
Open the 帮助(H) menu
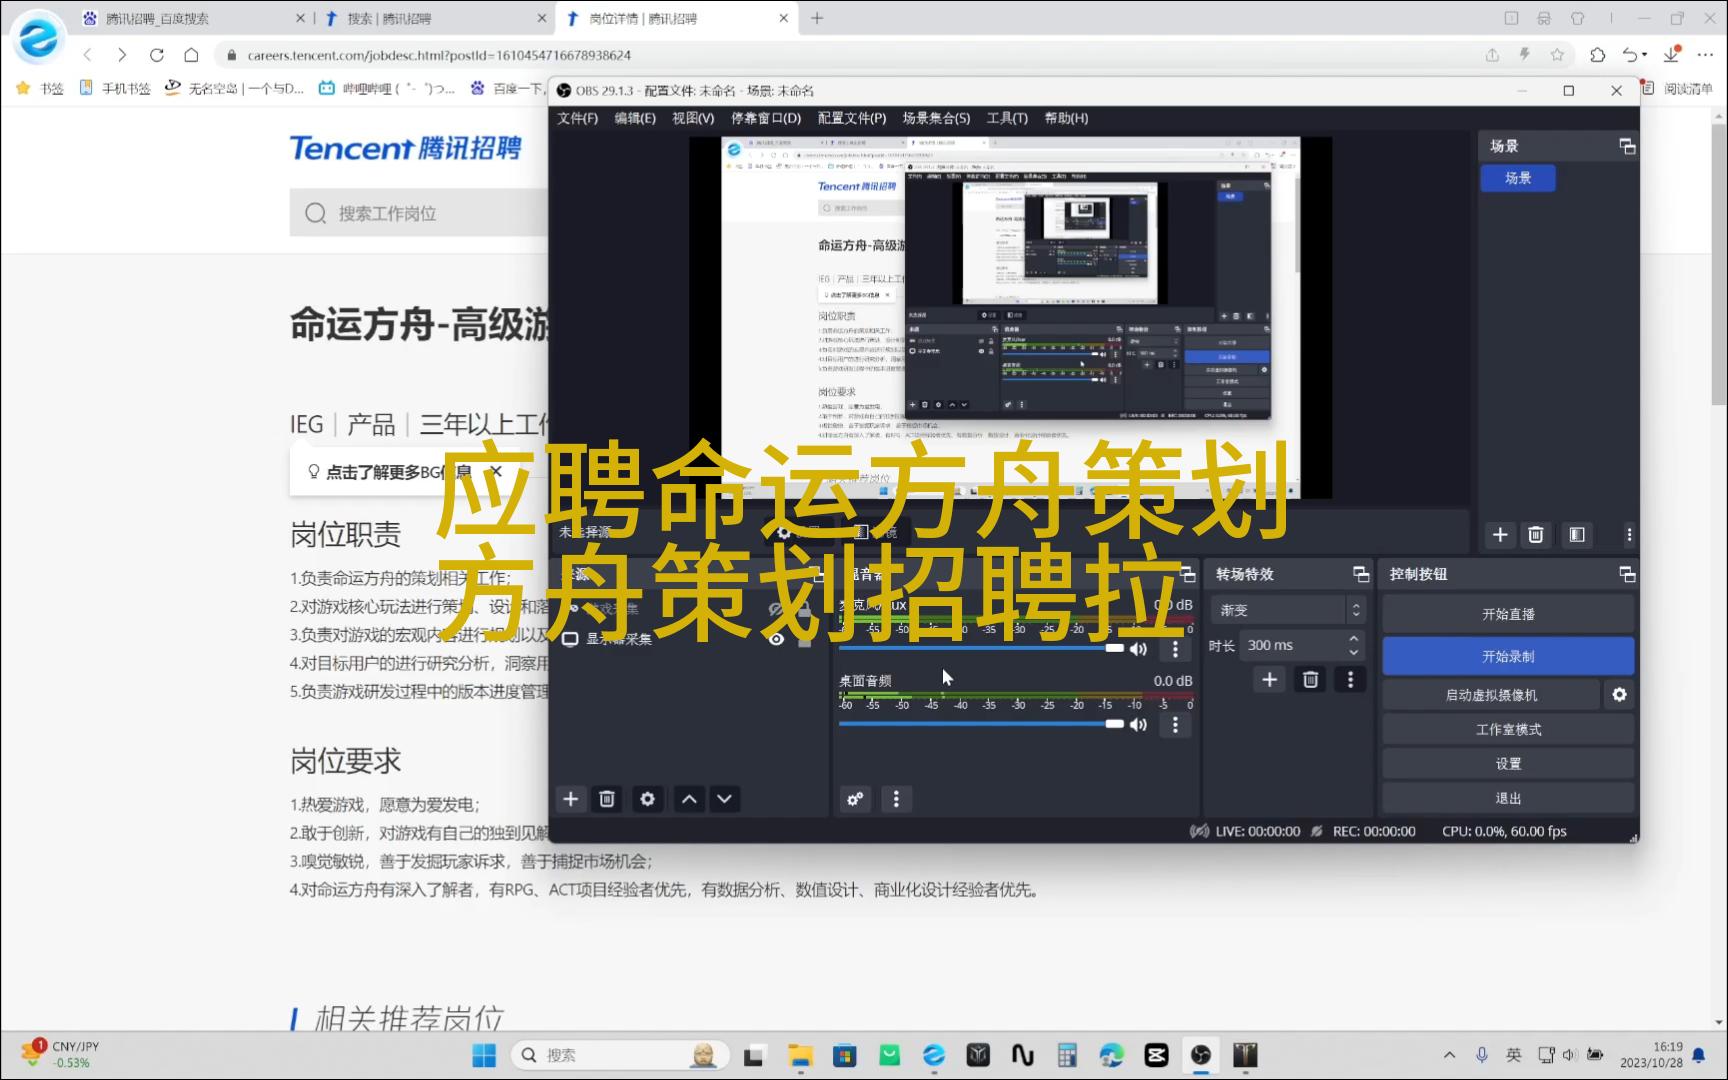click(x=1066, y=118)
